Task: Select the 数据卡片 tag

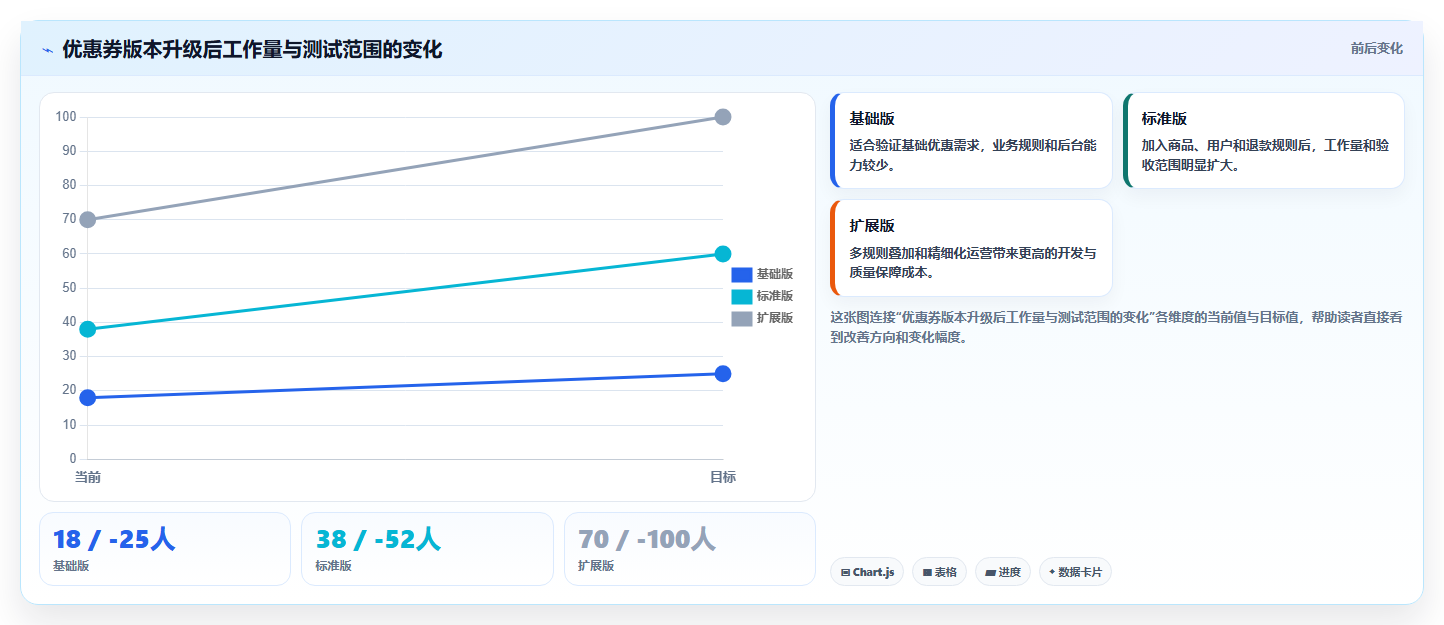Action: click(1075, 572)
